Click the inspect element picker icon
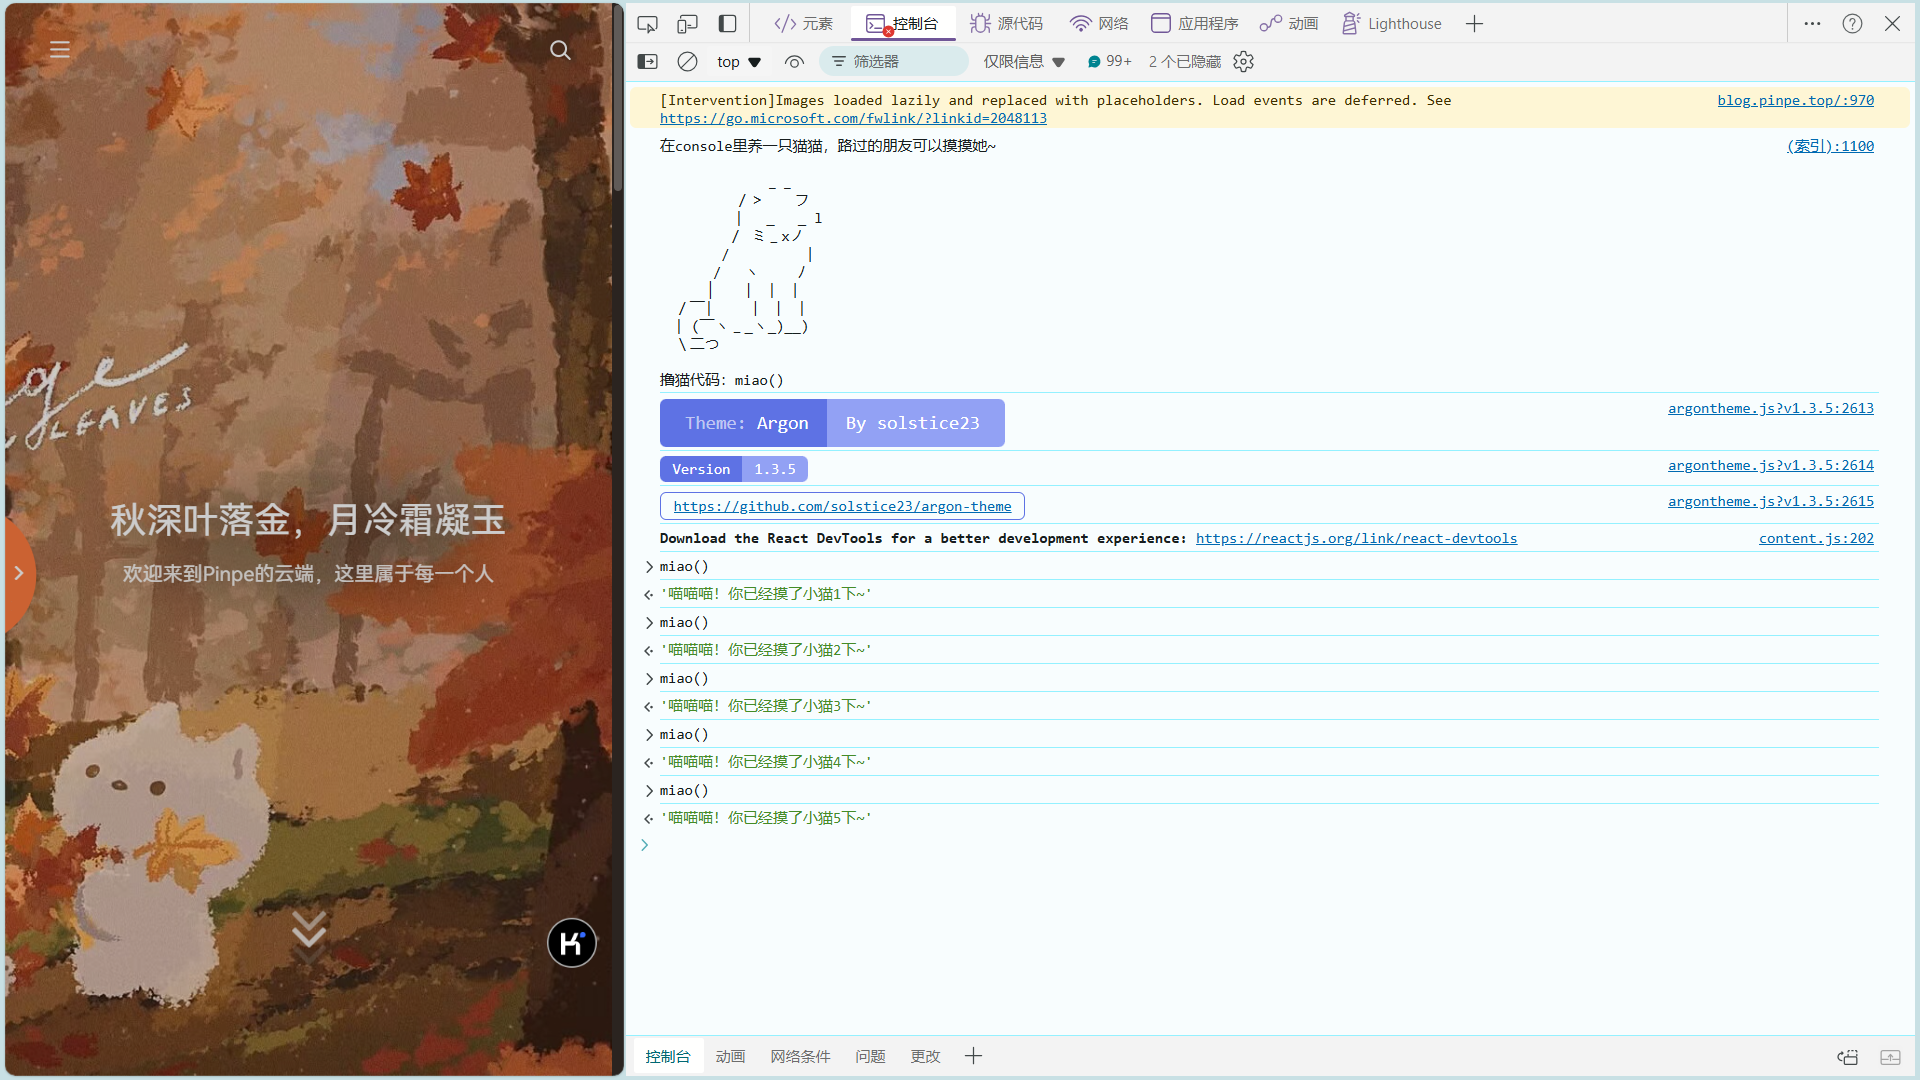Screen dimensions: 1920x1080 coord(647,24)
